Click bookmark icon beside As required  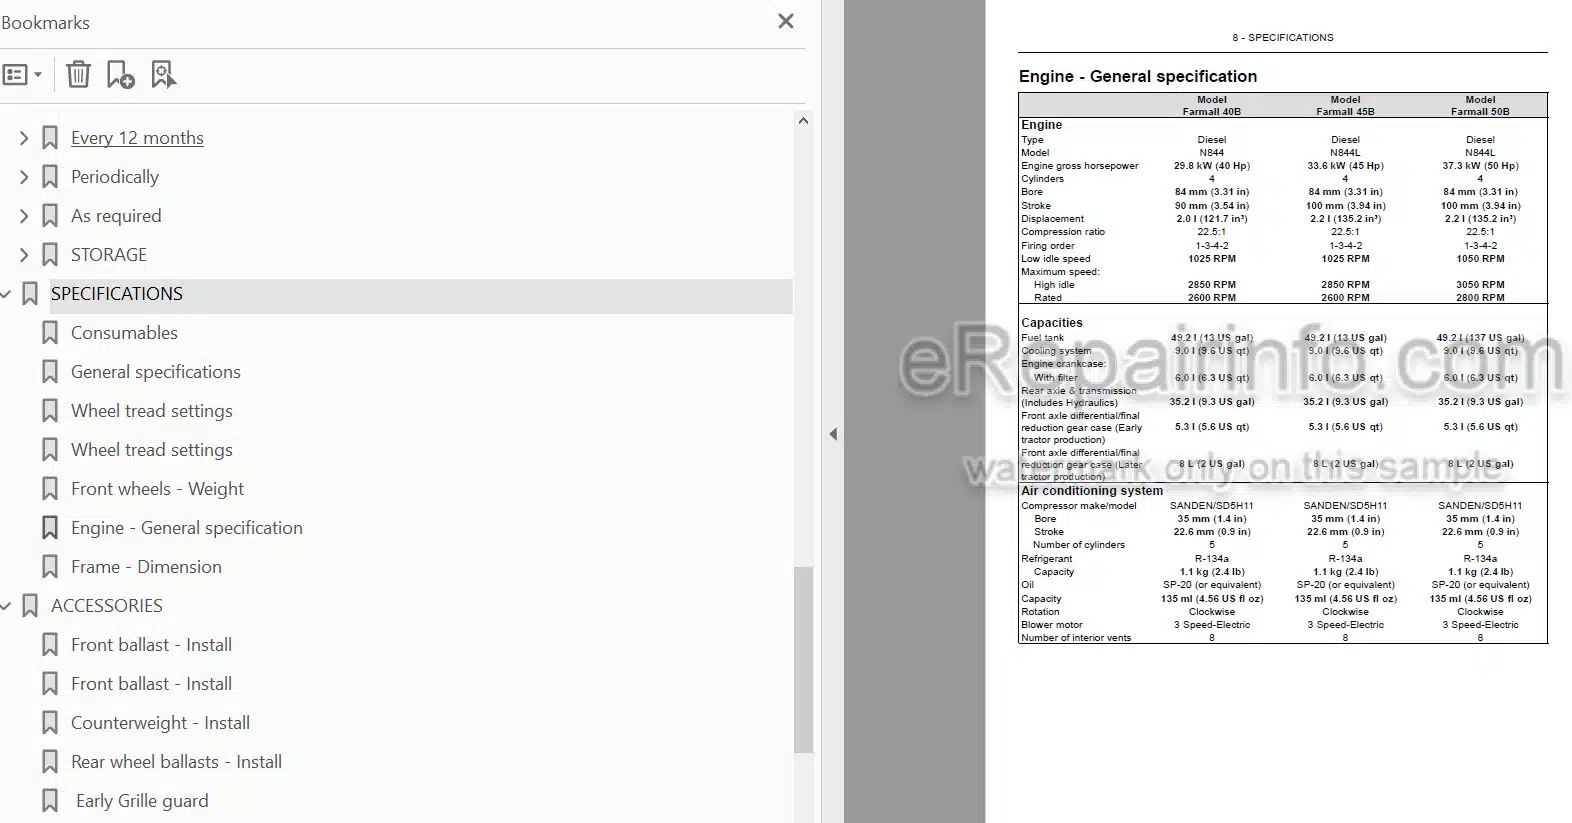tap(50, 216)
